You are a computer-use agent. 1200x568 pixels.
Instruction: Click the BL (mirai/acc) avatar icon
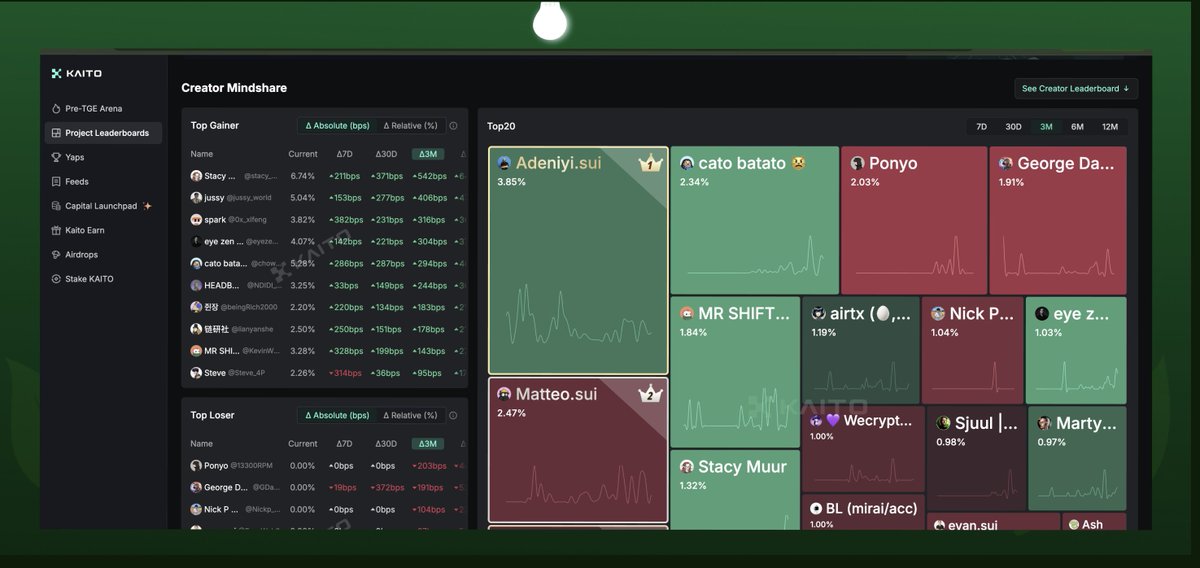pos(816,508)
